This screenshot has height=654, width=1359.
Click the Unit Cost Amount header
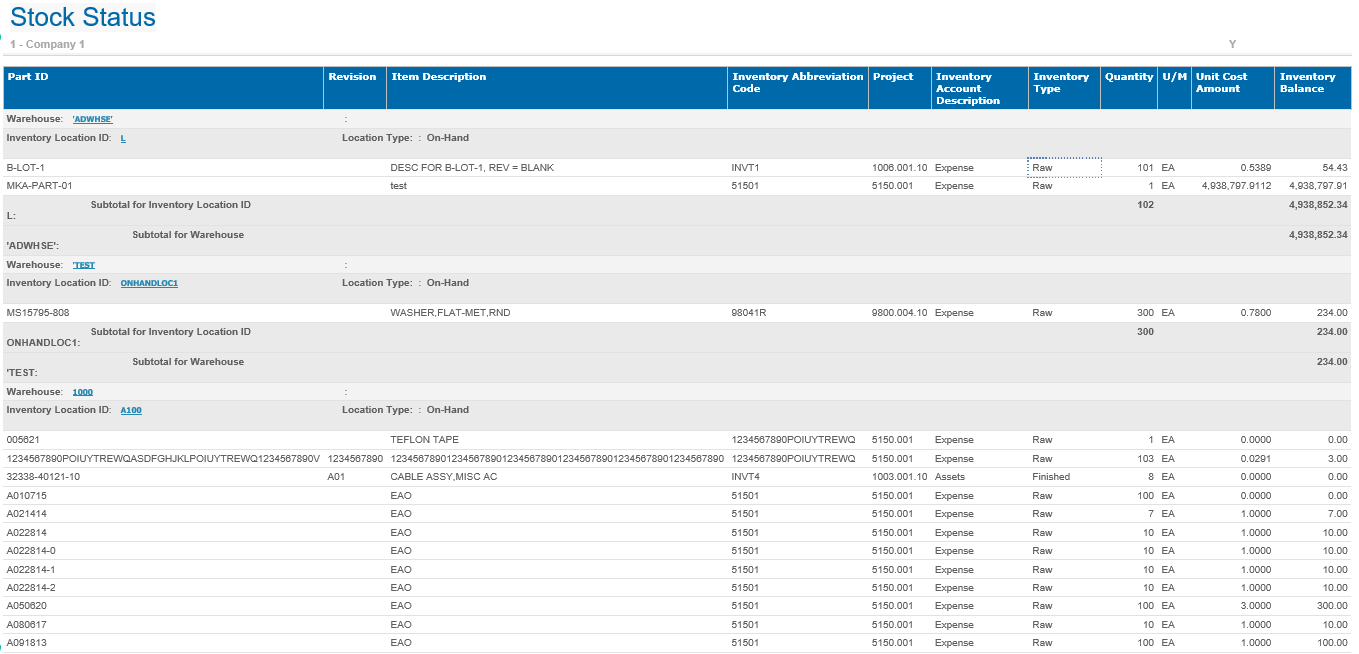tap(1221, 82)
